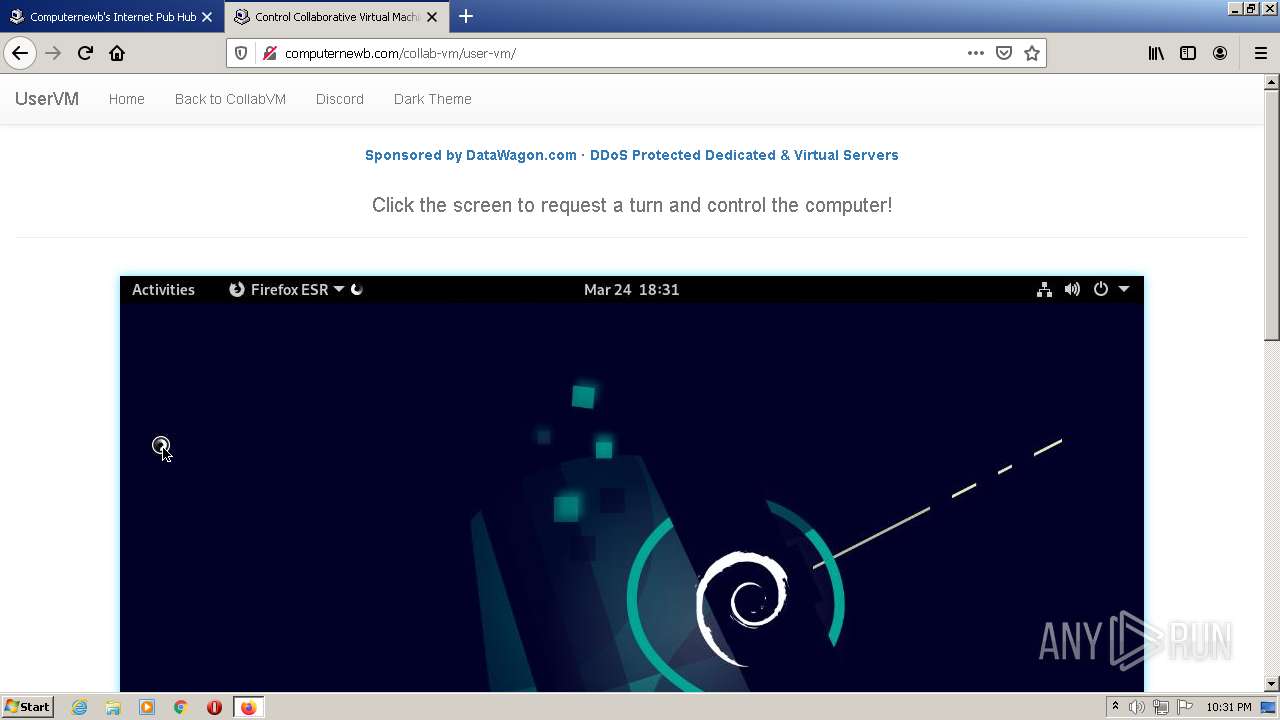The height and width of the screenshot is (720, 1280).
Task: Open the taskbar network icon
Action: (1161, 707)
